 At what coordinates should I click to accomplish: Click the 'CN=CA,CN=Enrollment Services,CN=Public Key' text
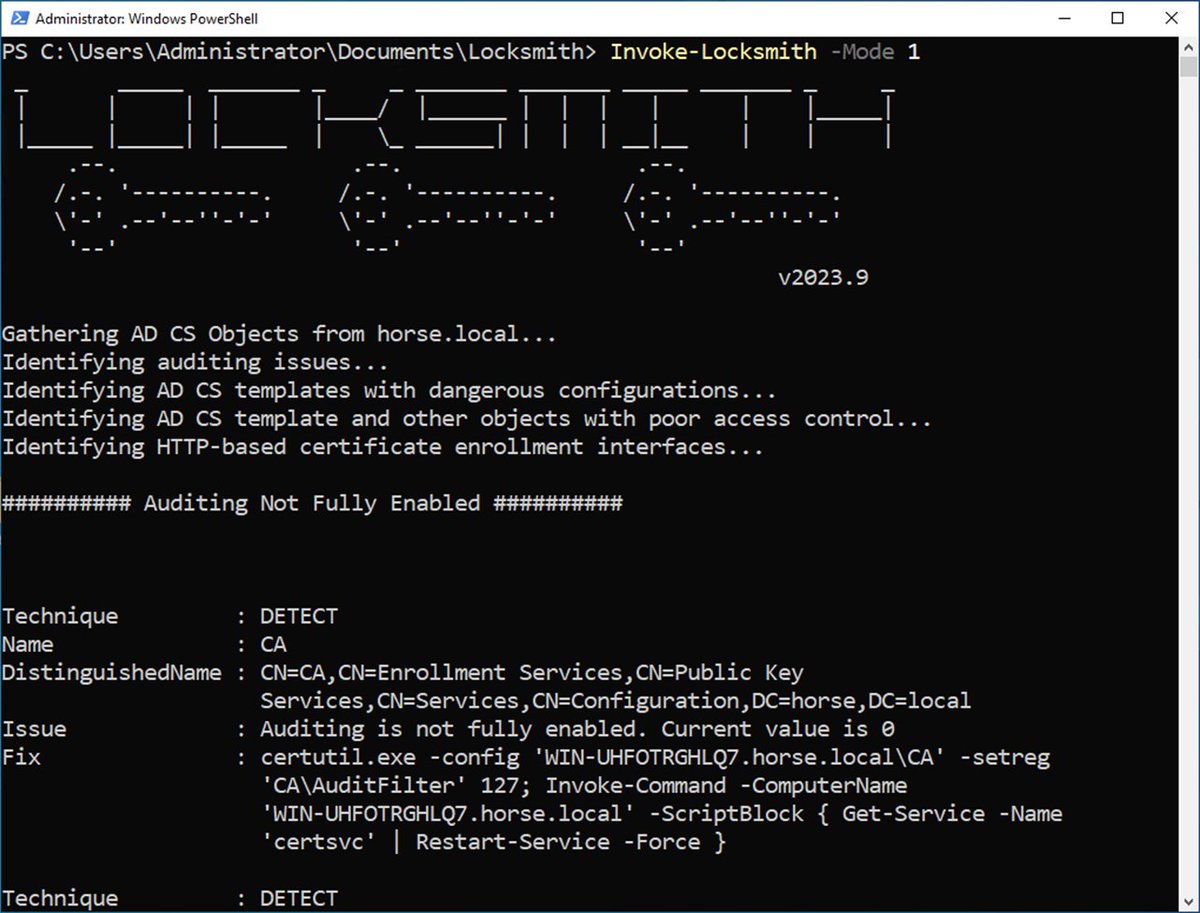[531, 672]
